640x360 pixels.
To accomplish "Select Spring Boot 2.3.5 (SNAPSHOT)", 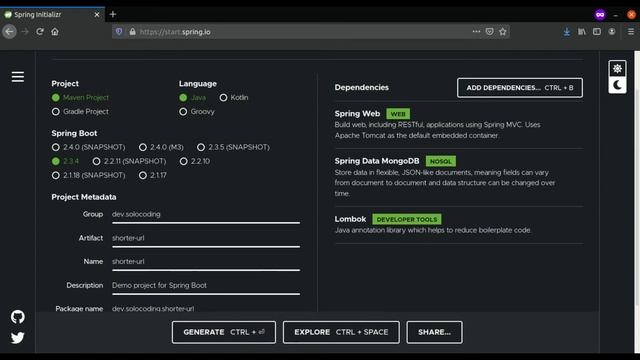I will point(233,147).
